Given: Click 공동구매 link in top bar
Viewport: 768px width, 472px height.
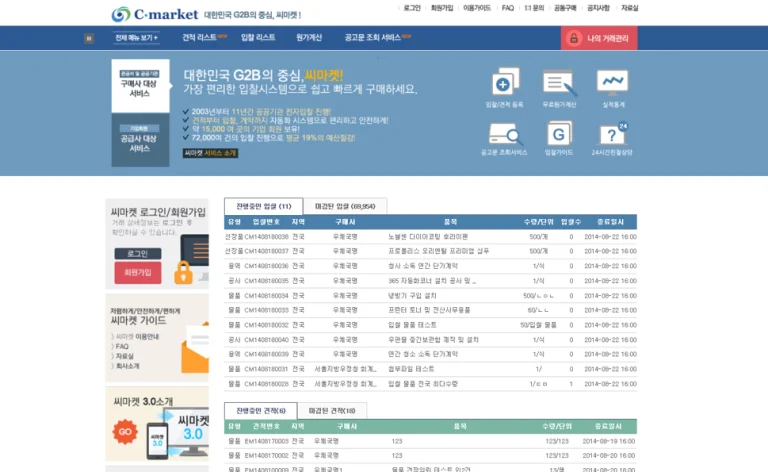Looking at the screenshot, I should coord(565,8).
